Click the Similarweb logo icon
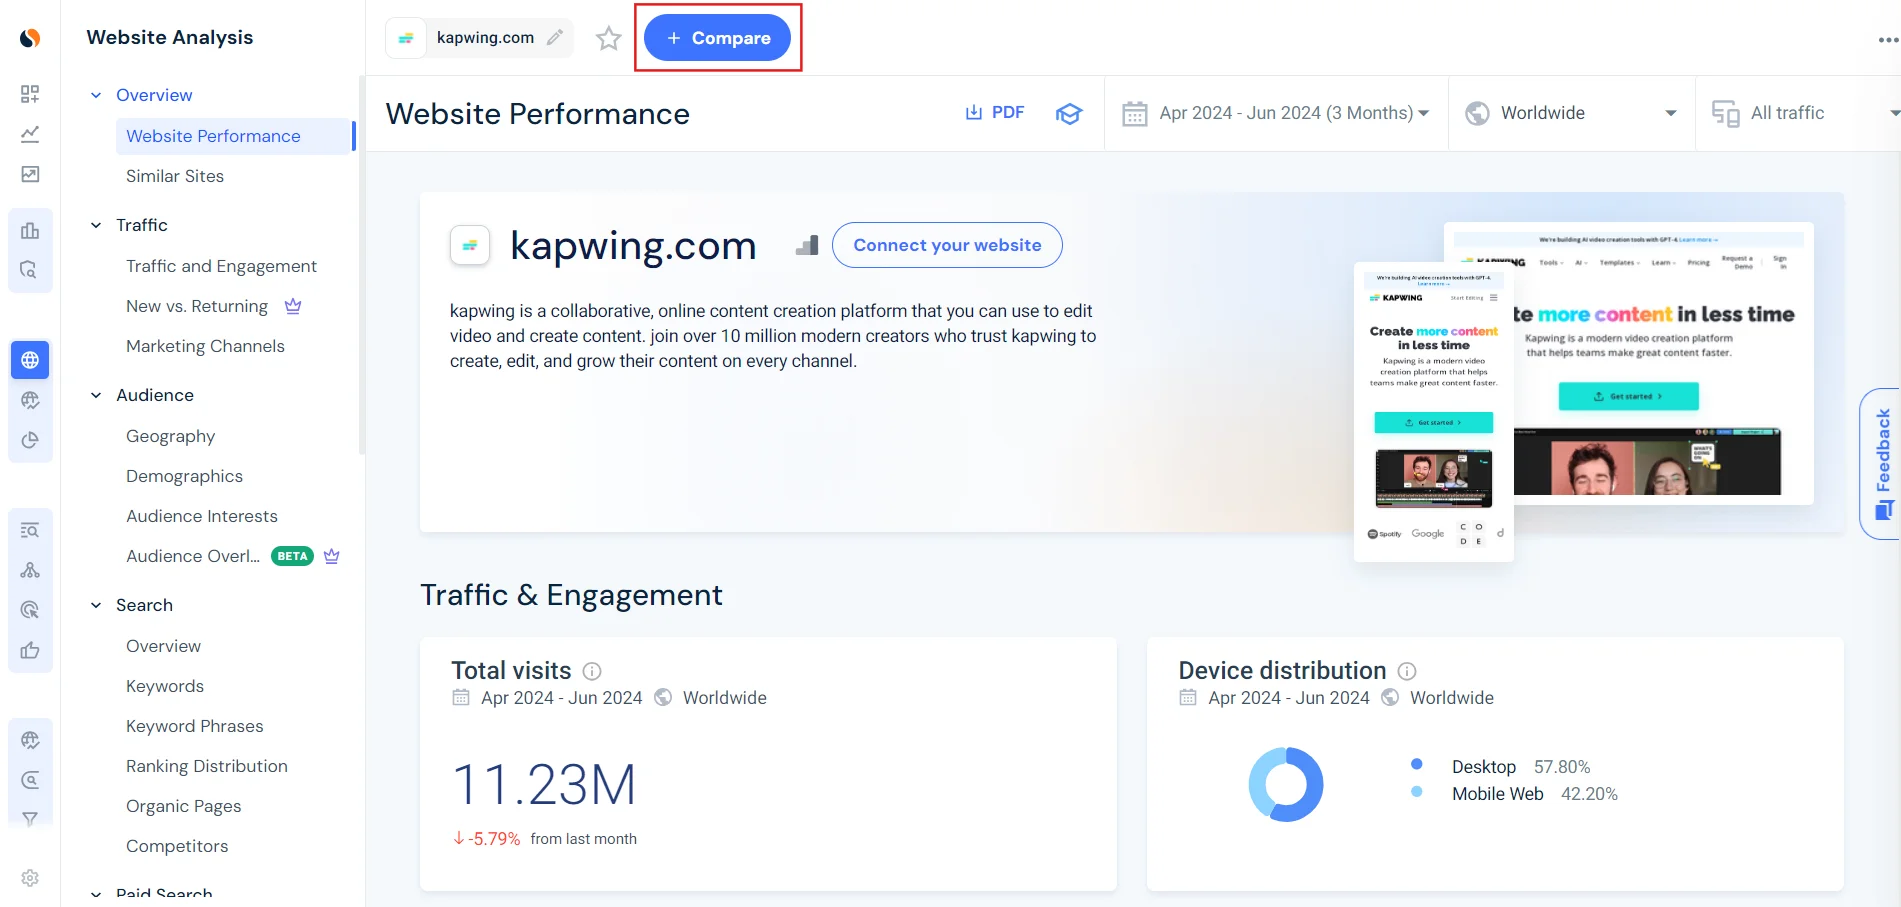 pos(30,38)
